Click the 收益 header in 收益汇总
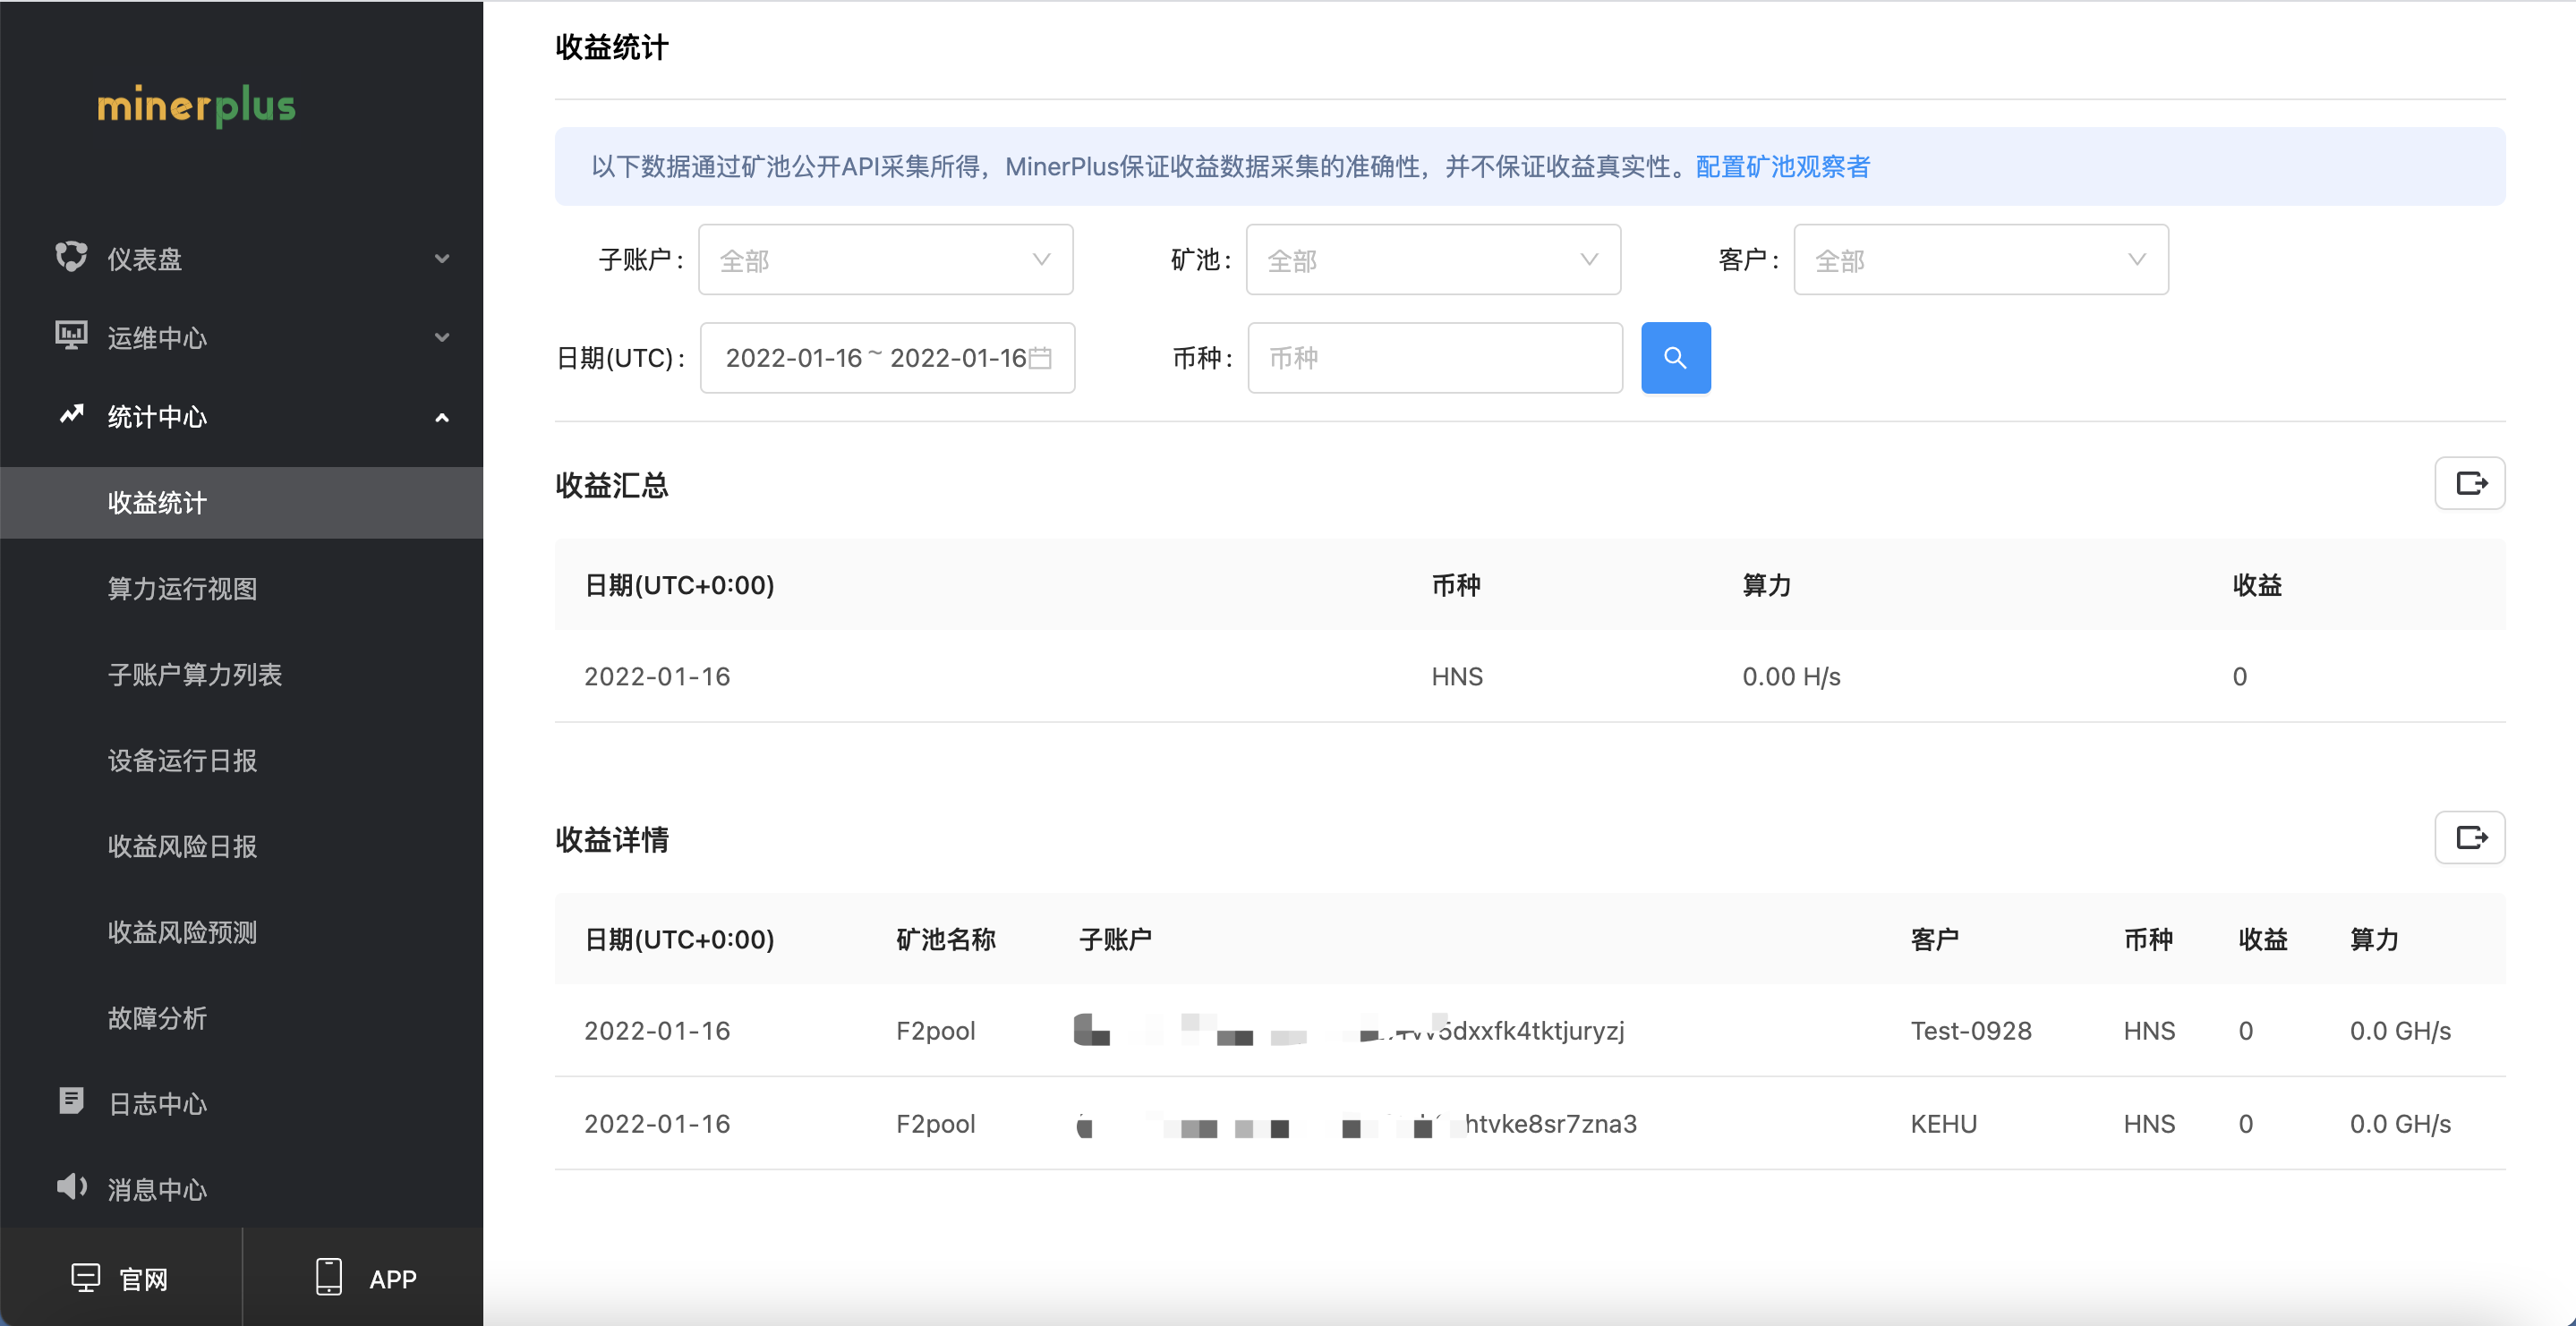The image size is (2576, 1326). click(x=2257, y=585)
